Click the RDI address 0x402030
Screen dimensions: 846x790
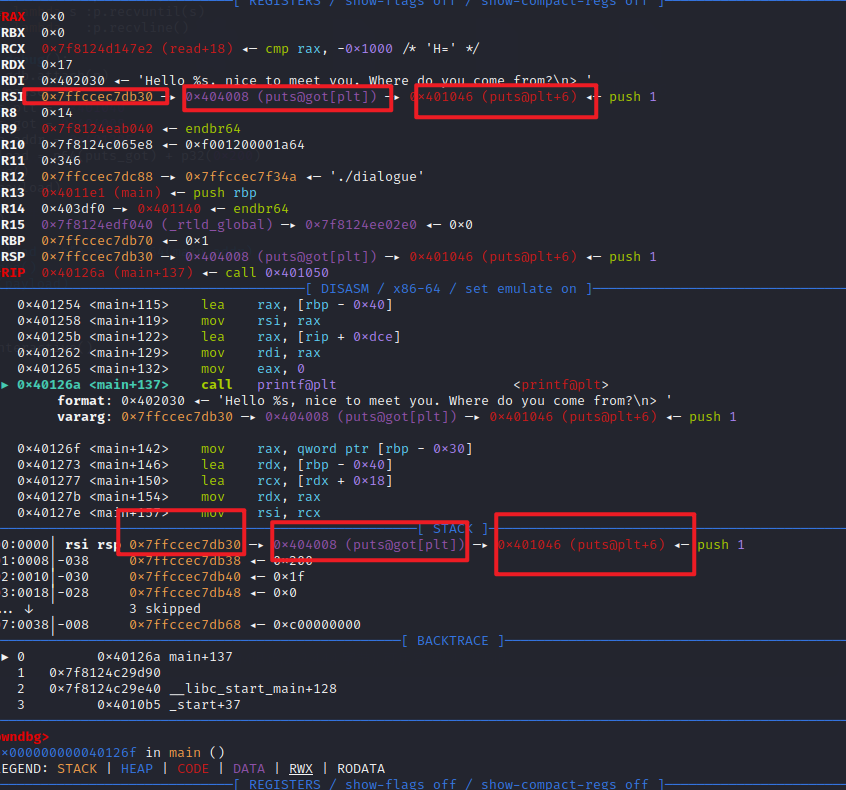[x=73, y=81]
